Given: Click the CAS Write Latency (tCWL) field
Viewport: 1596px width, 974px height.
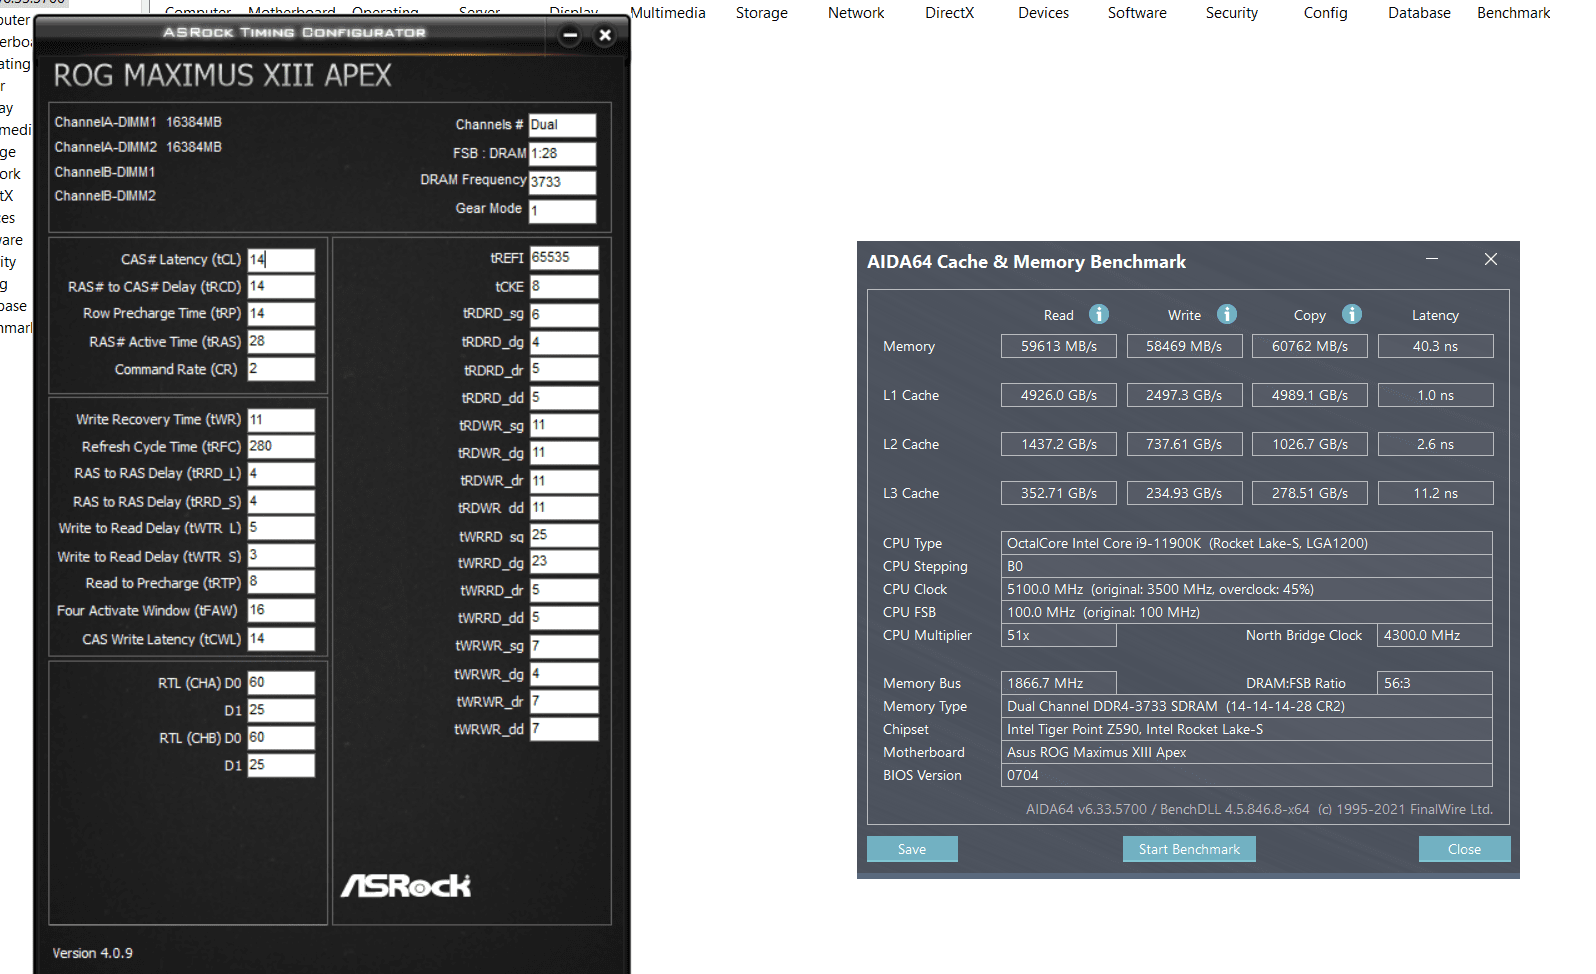Looking at the screenshot, I should click(x=281, y=639).
